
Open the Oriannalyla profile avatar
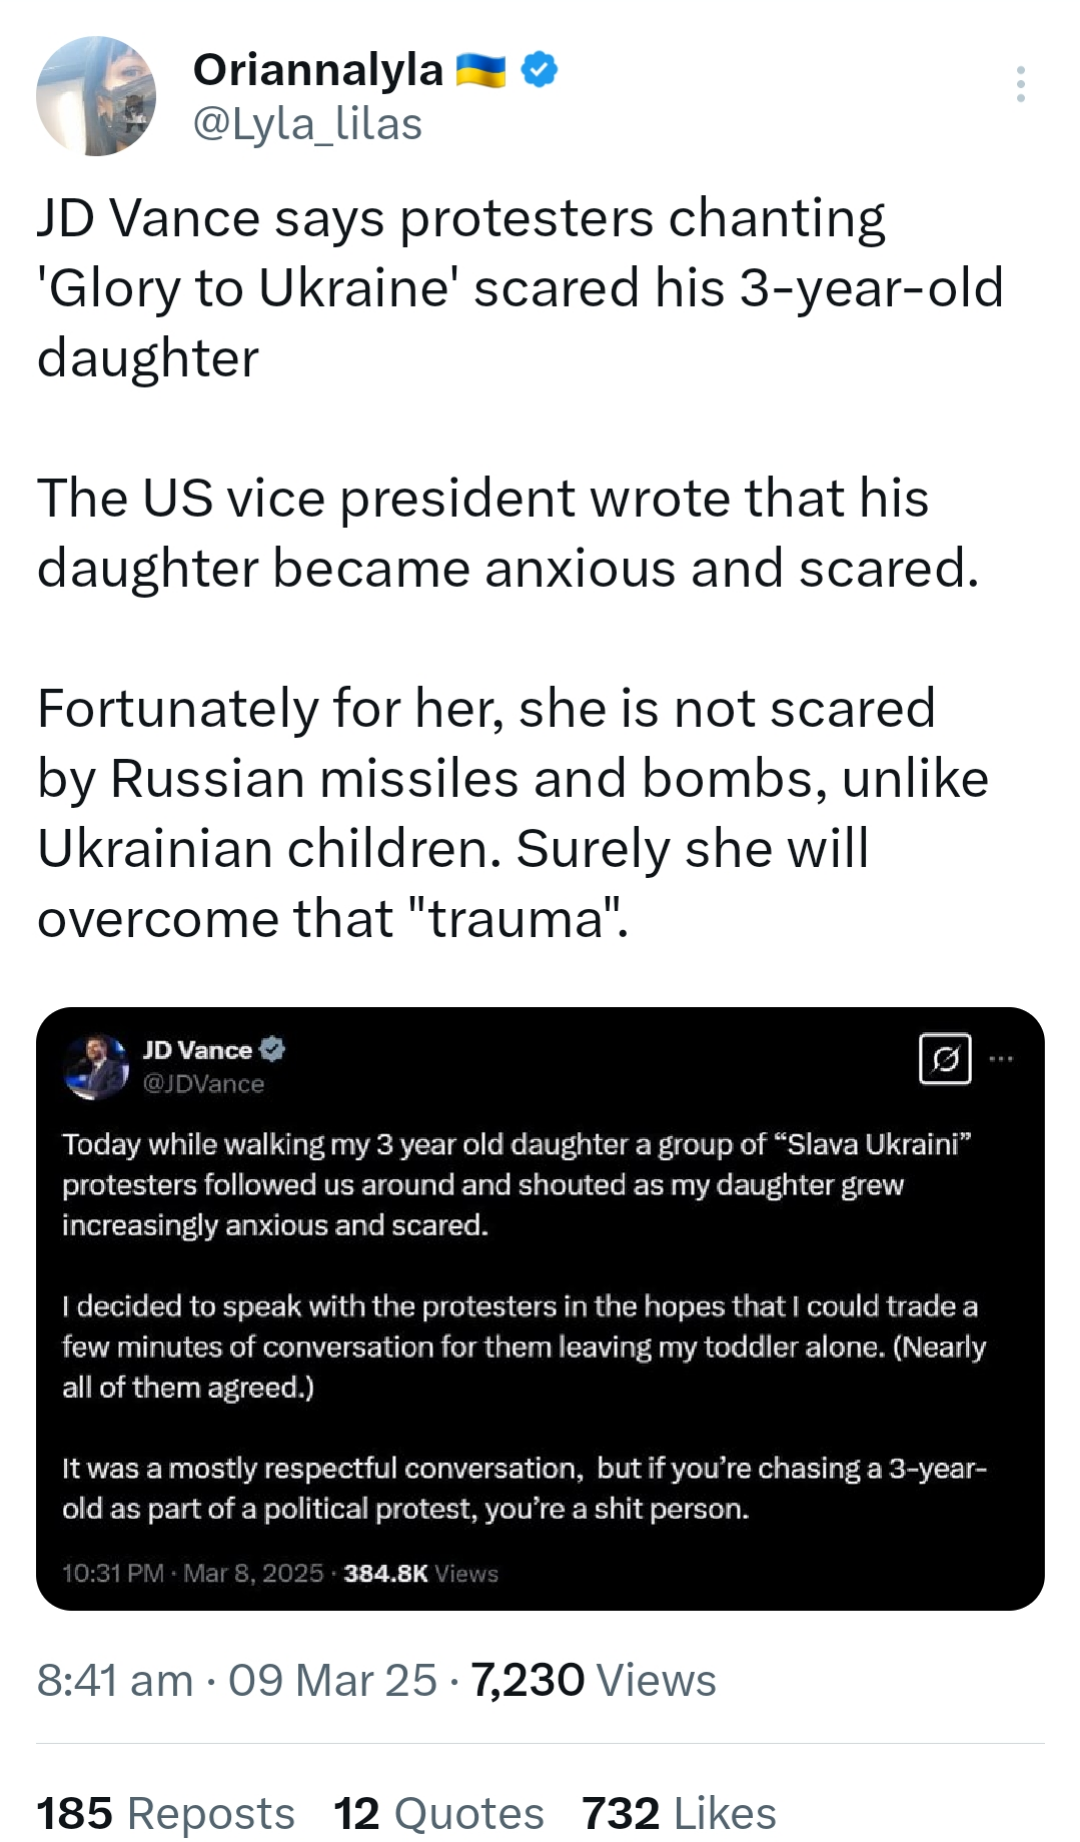coord(96,96)
